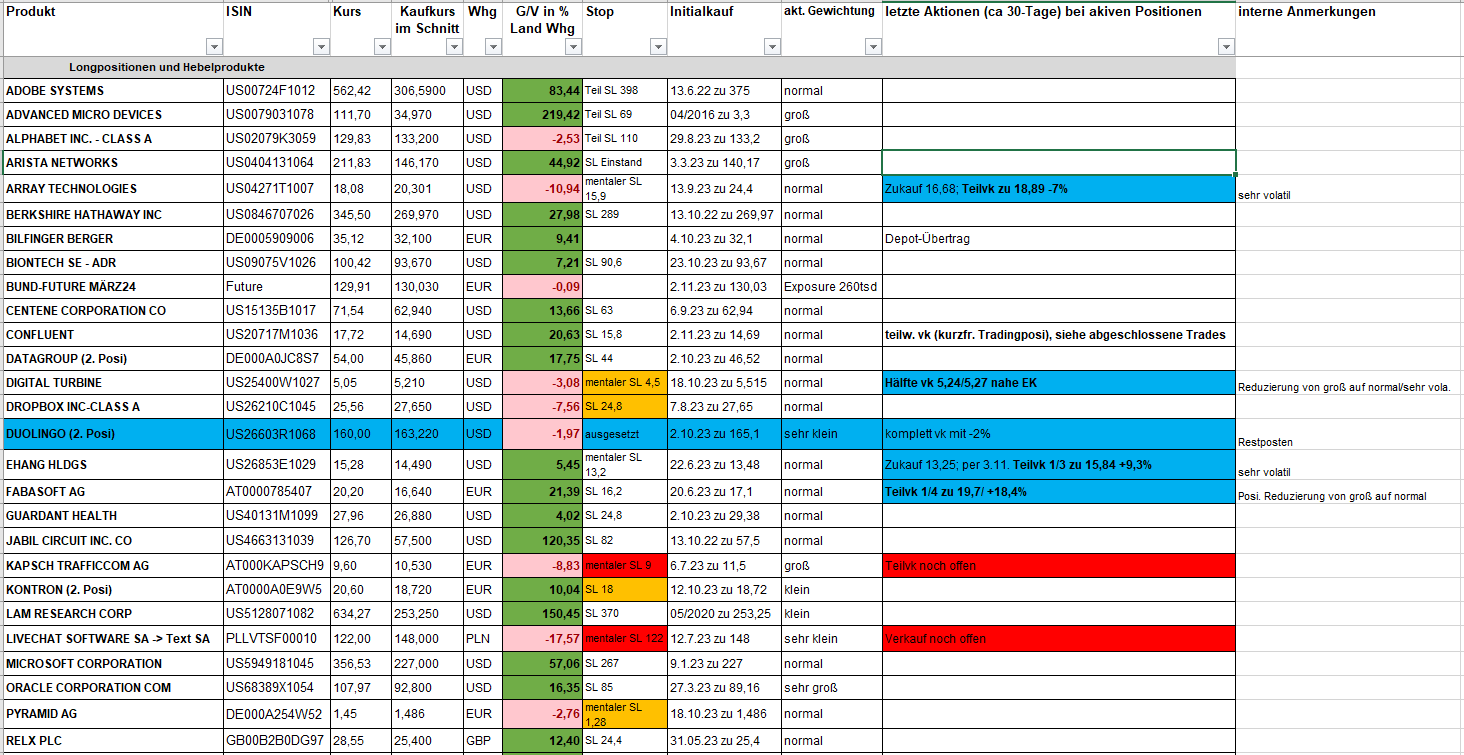Open the ISIN column filter dropdown
The width and height of the screenshot is (1464, 755).
(320, 47)
